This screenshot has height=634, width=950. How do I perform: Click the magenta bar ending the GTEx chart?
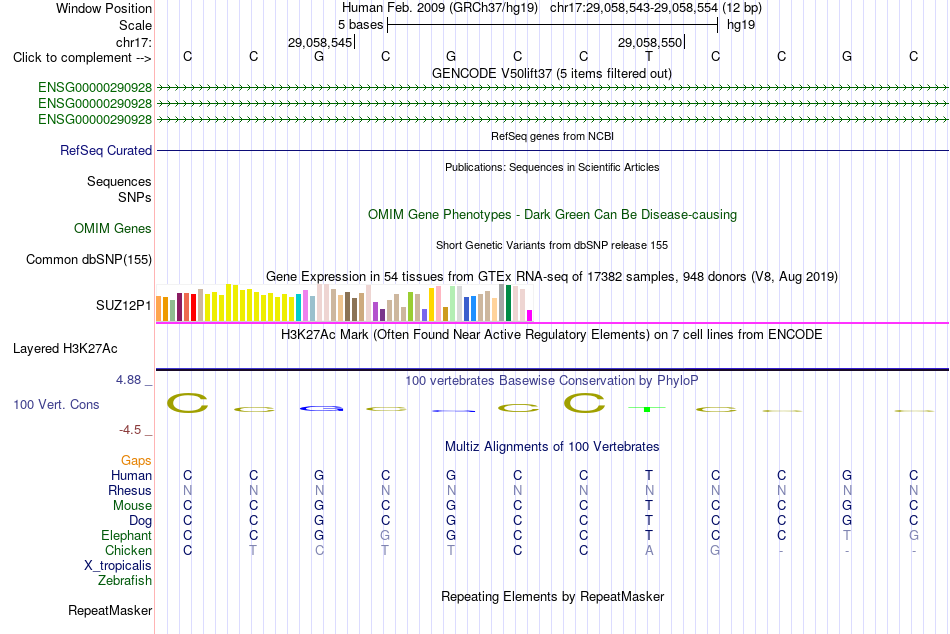click(x=530, y=315)
